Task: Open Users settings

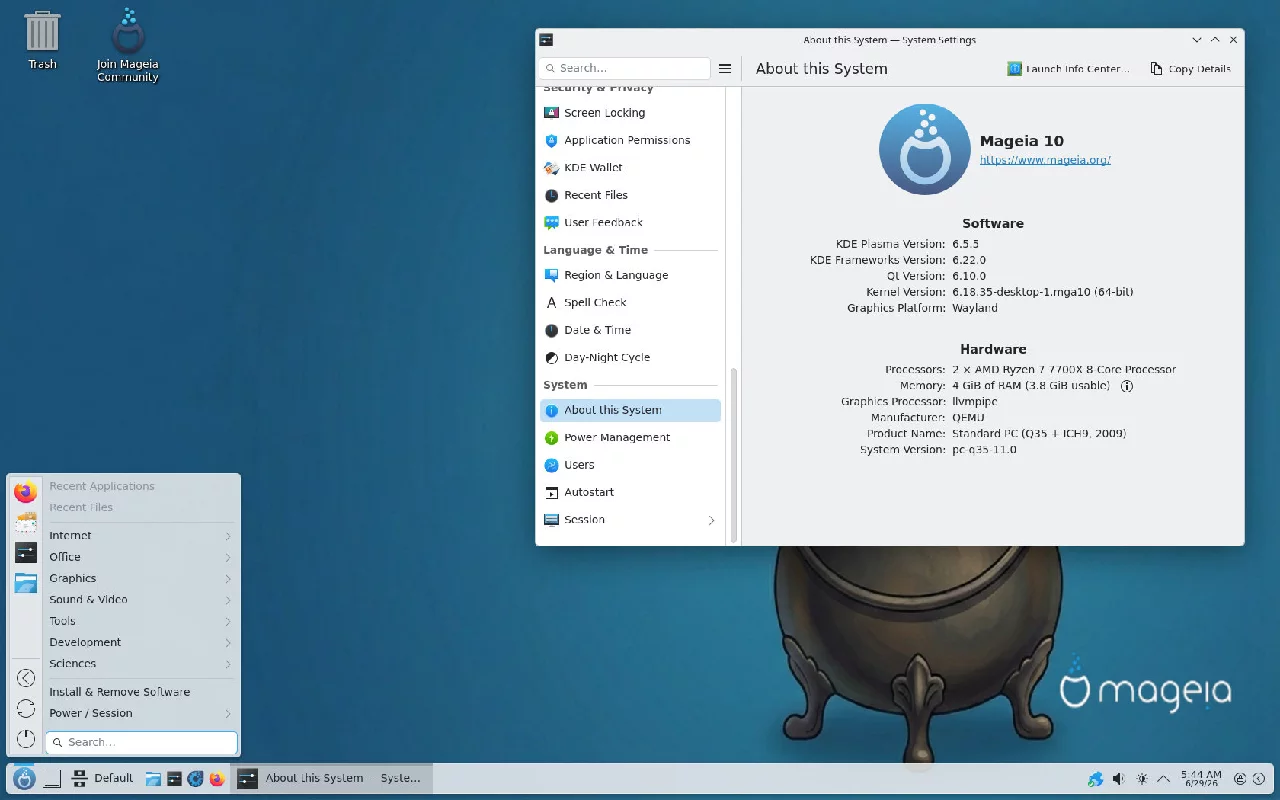Action: (x=630, y=465)
